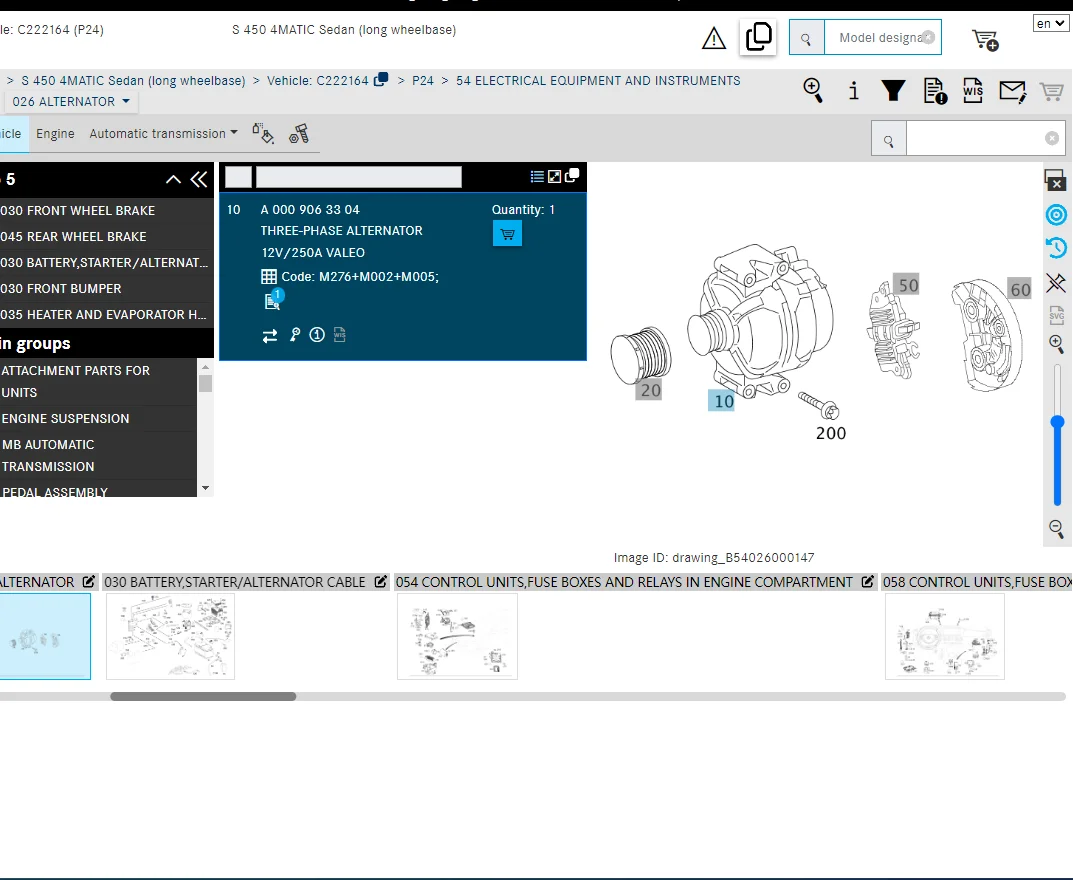Click the expand panel icon in parts header
This screenshot has height=880, width=1073.
coord(554,177)
